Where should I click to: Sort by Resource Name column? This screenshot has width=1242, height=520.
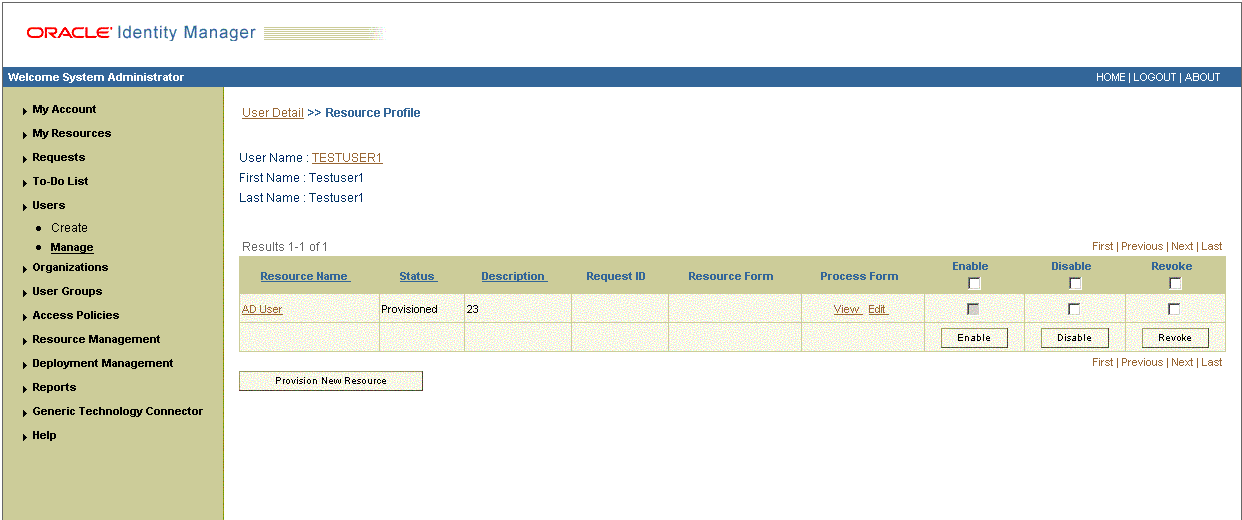[305, 276]
